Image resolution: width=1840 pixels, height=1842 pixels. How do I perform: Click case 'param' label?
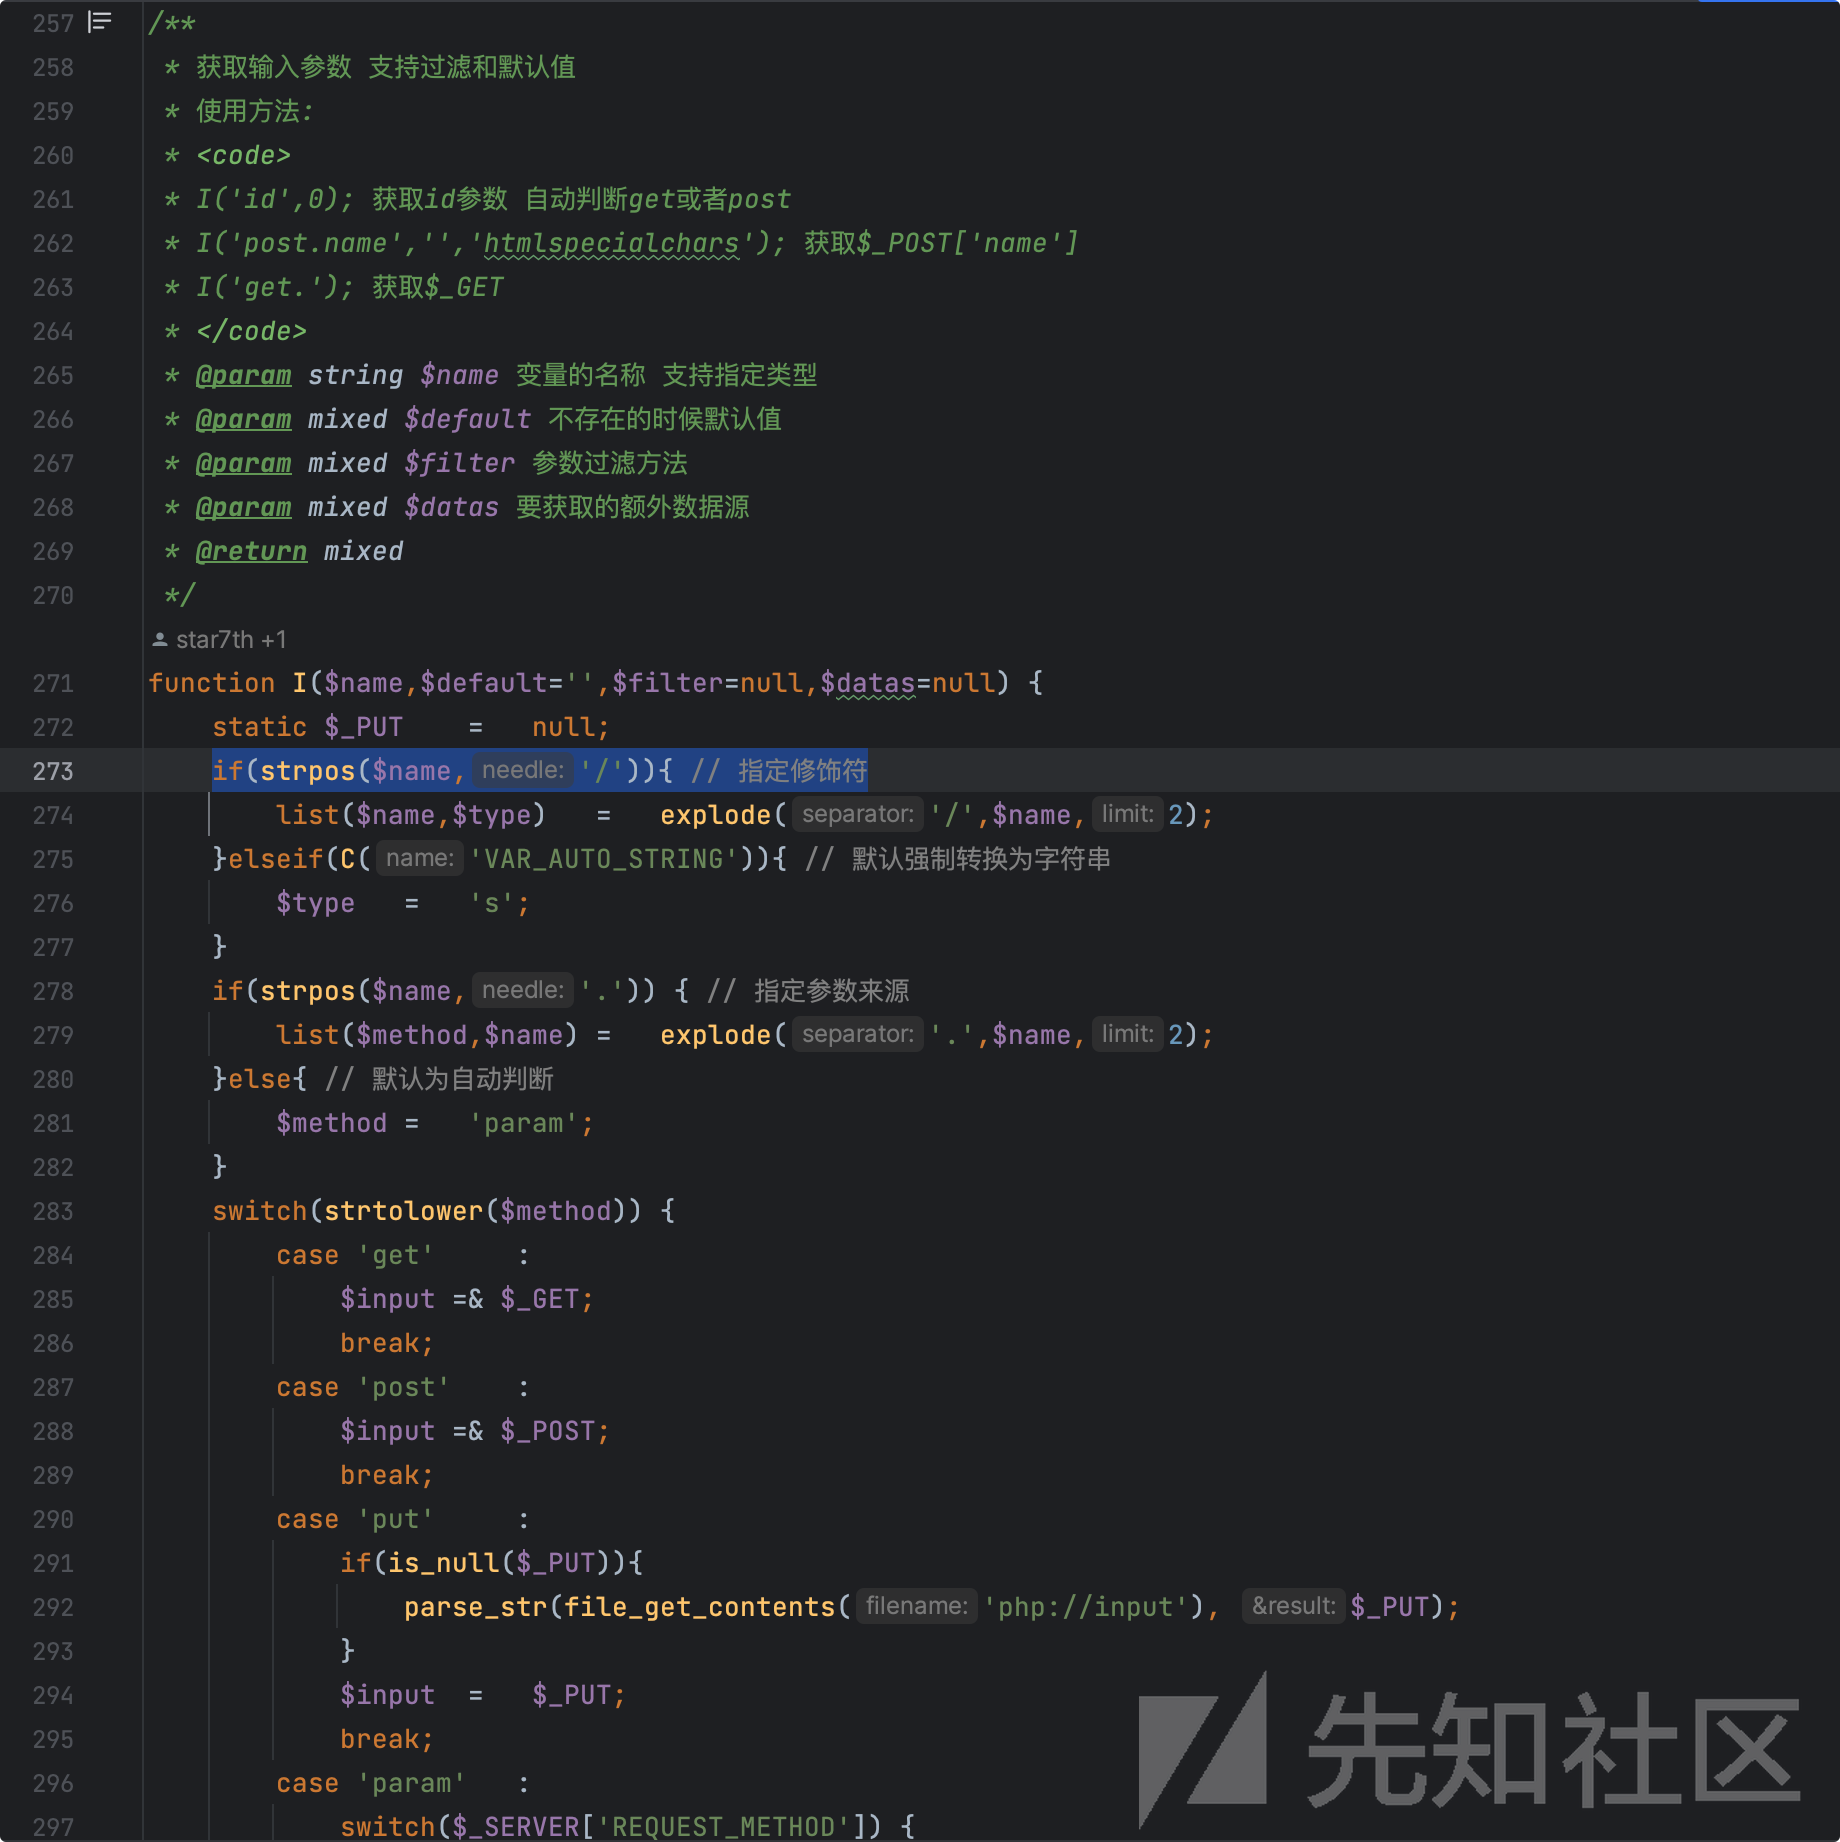point(371,1783)
